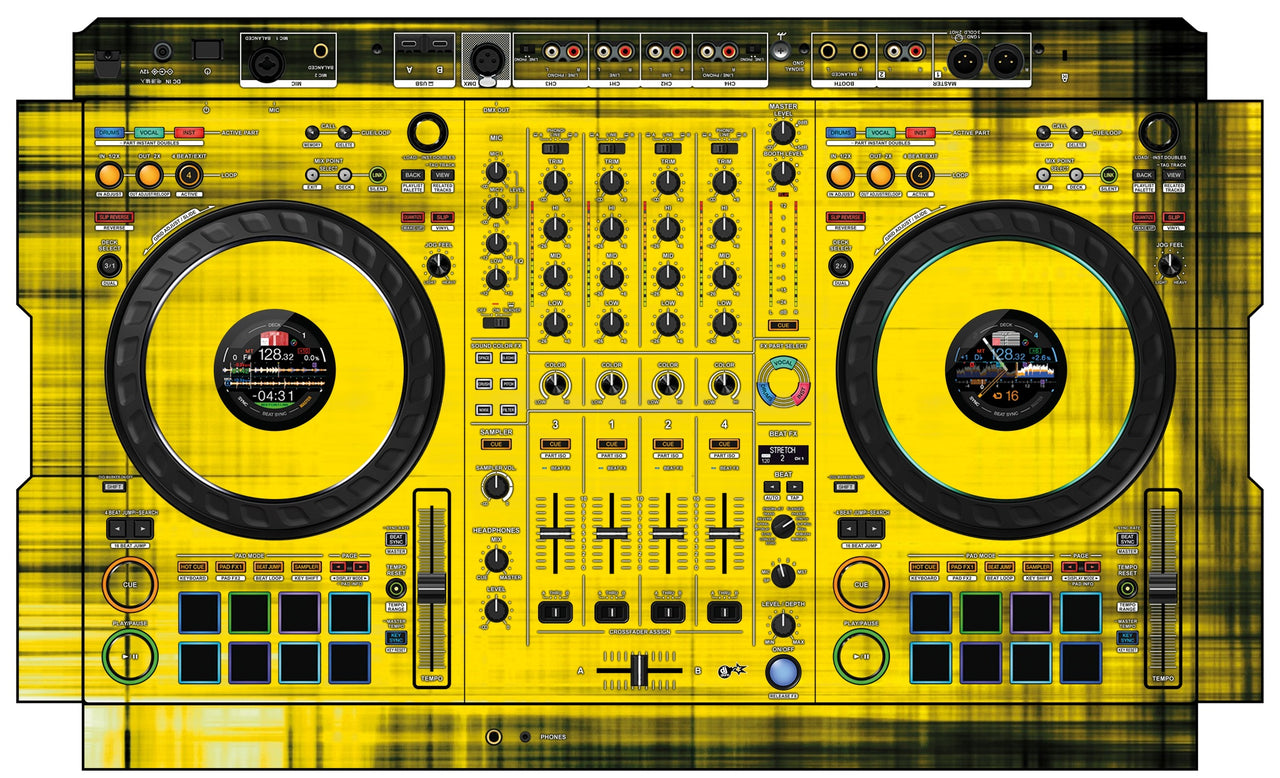1280x778 pixels.
Task: Tap the green LINK button on left deck
Action: tap(377, 175)
